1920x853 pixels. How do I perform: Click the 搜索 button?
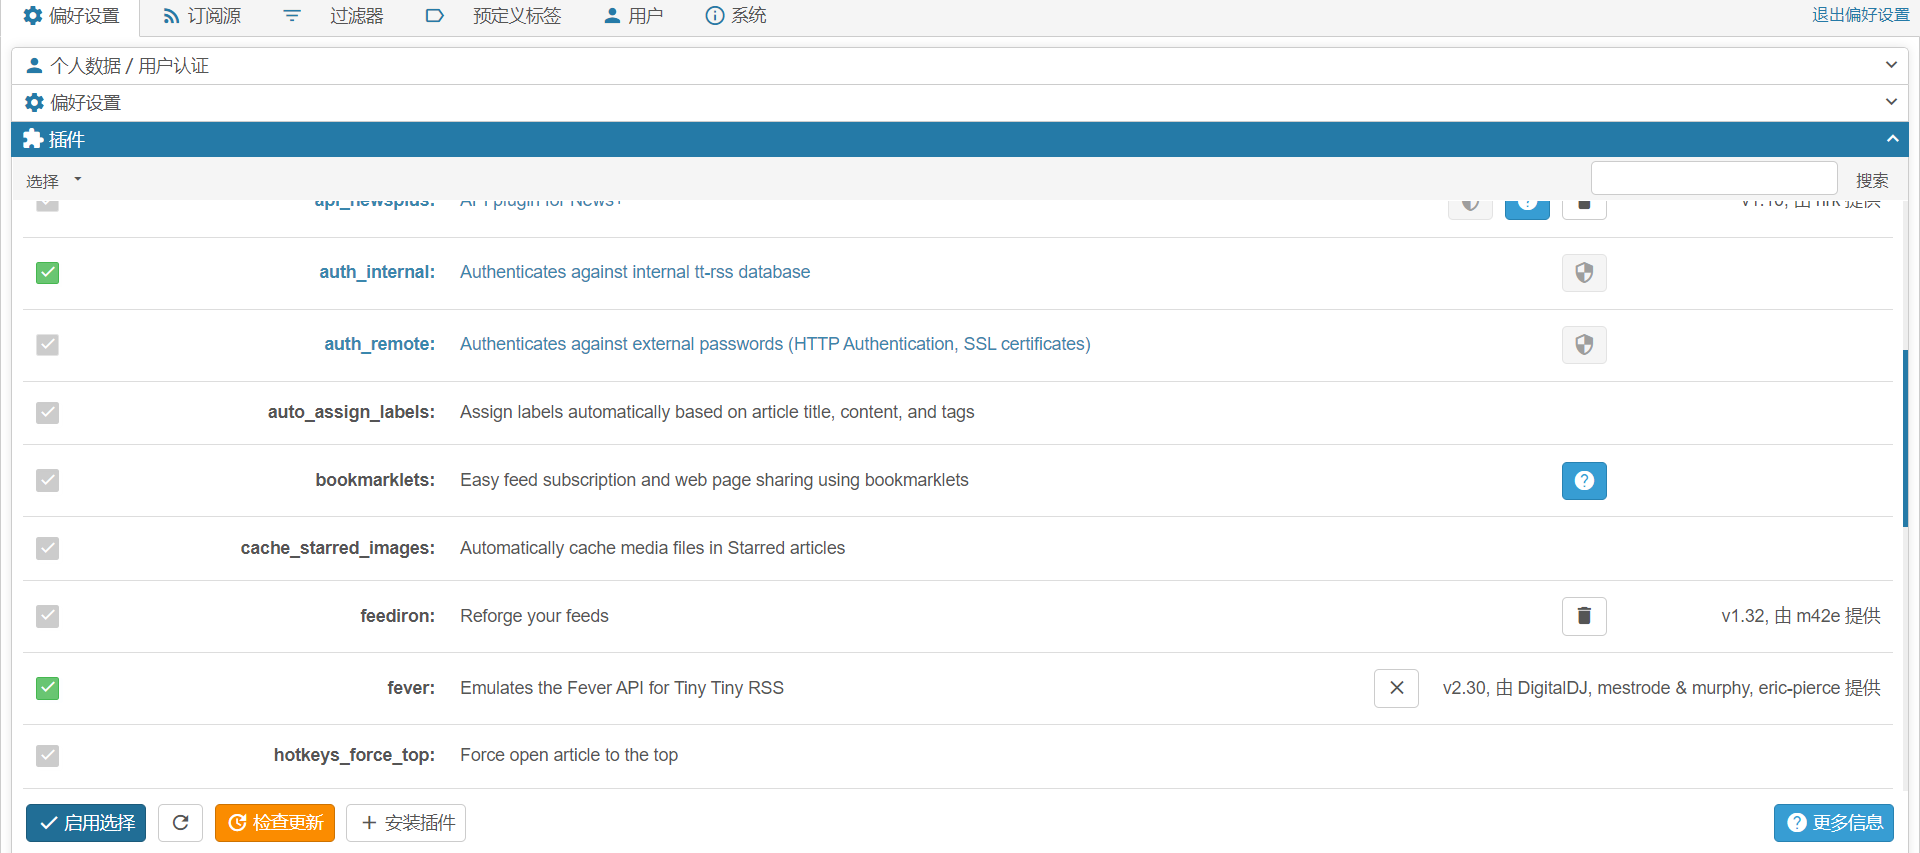pos(1871,181)
